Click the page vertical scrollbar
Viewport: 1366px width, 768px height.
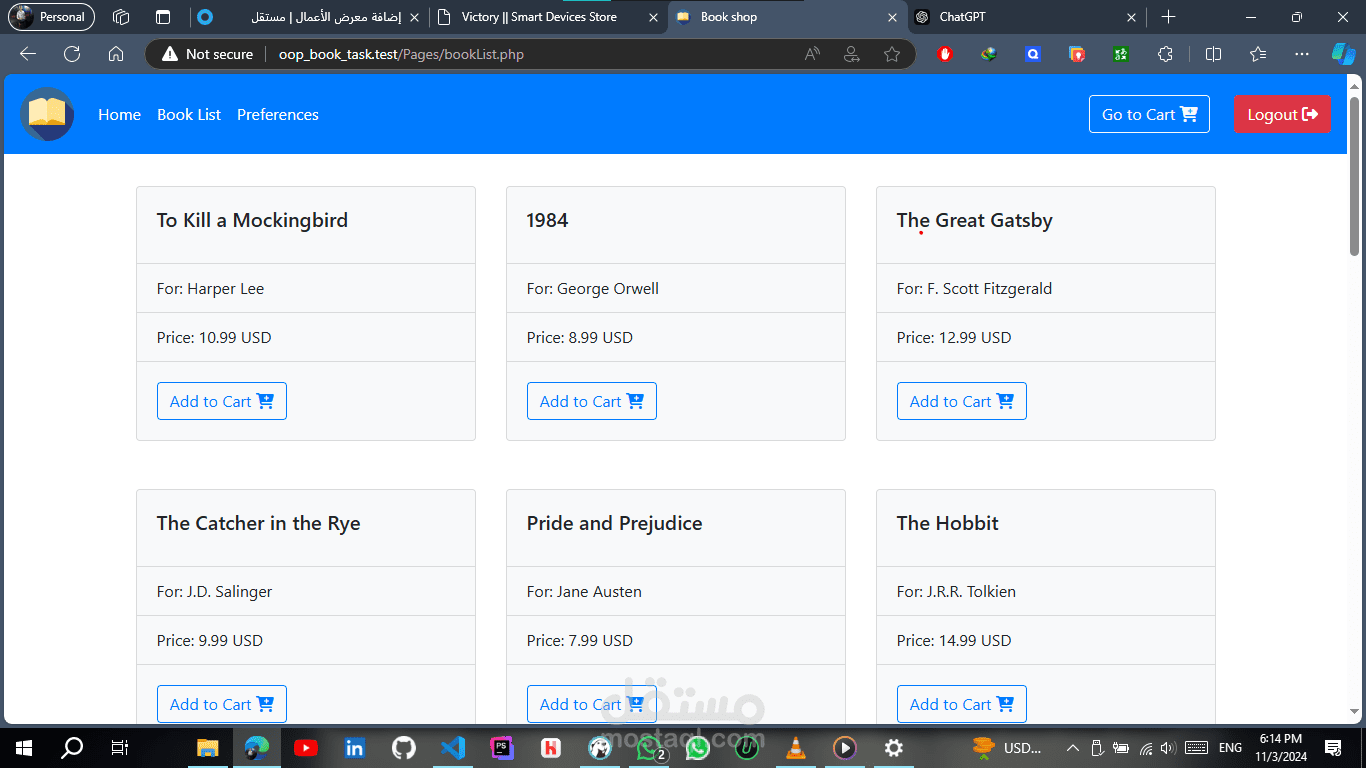coord(1355,176)
